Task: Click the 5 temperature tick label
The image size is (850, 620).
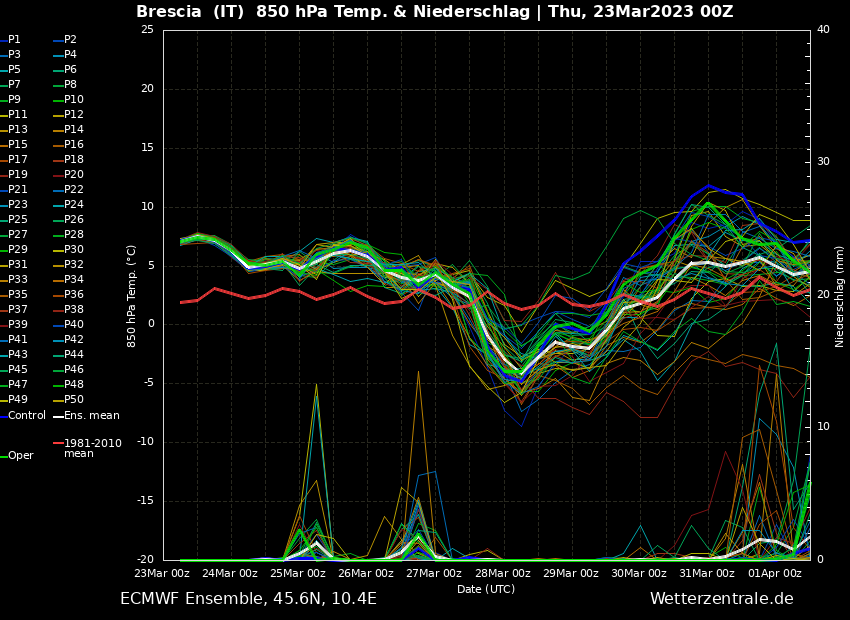Action: [x=151, y=266]
